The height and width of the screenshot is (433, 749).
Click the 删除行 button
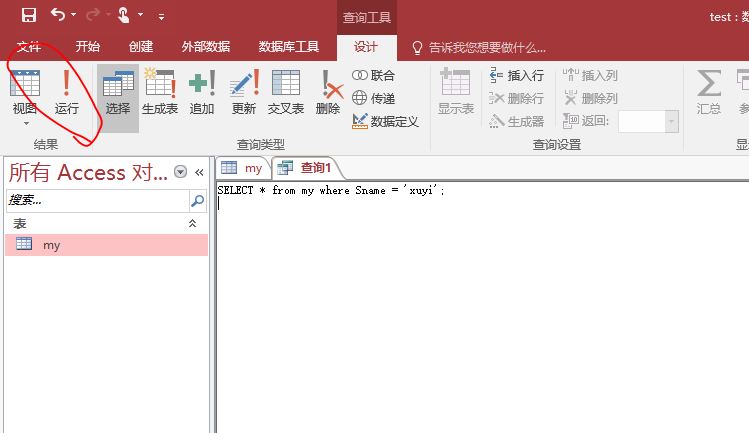point(516,98)
